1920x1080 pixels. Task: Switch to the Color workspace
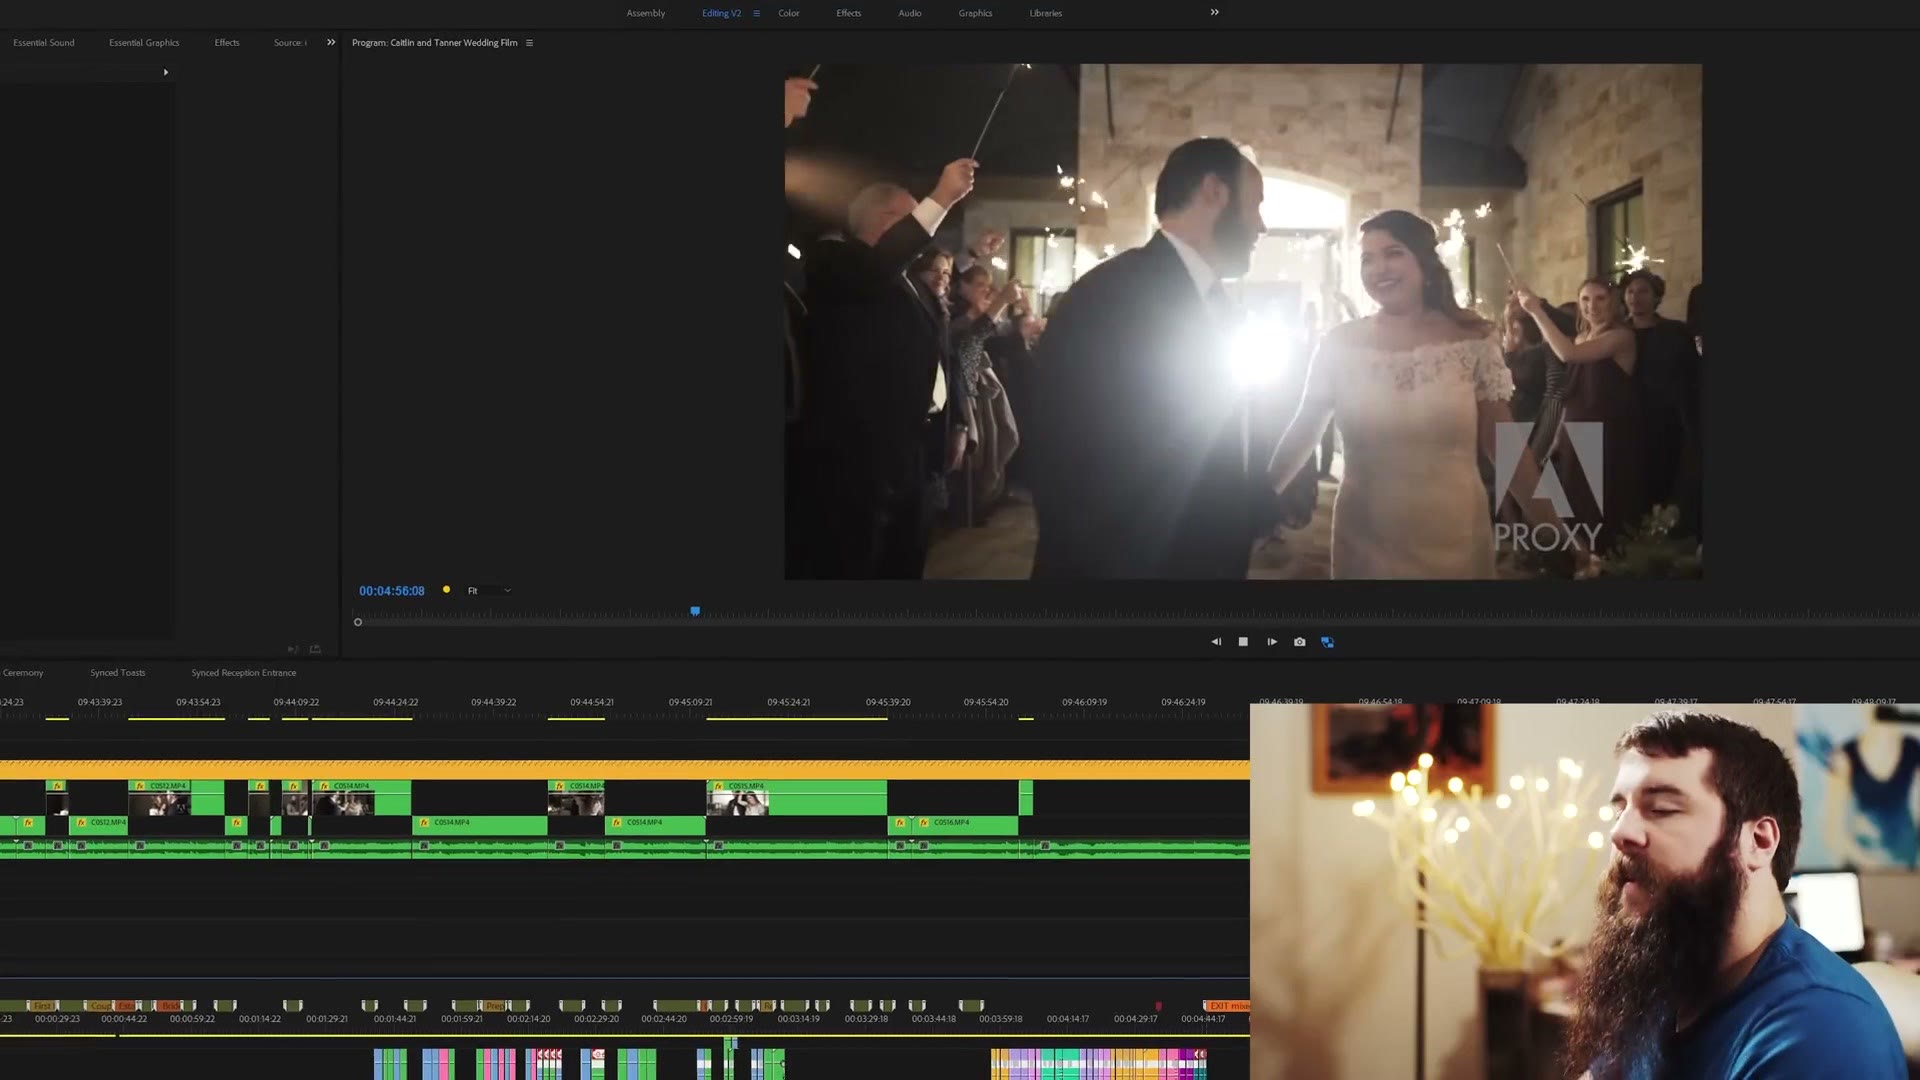coord(789,13)
